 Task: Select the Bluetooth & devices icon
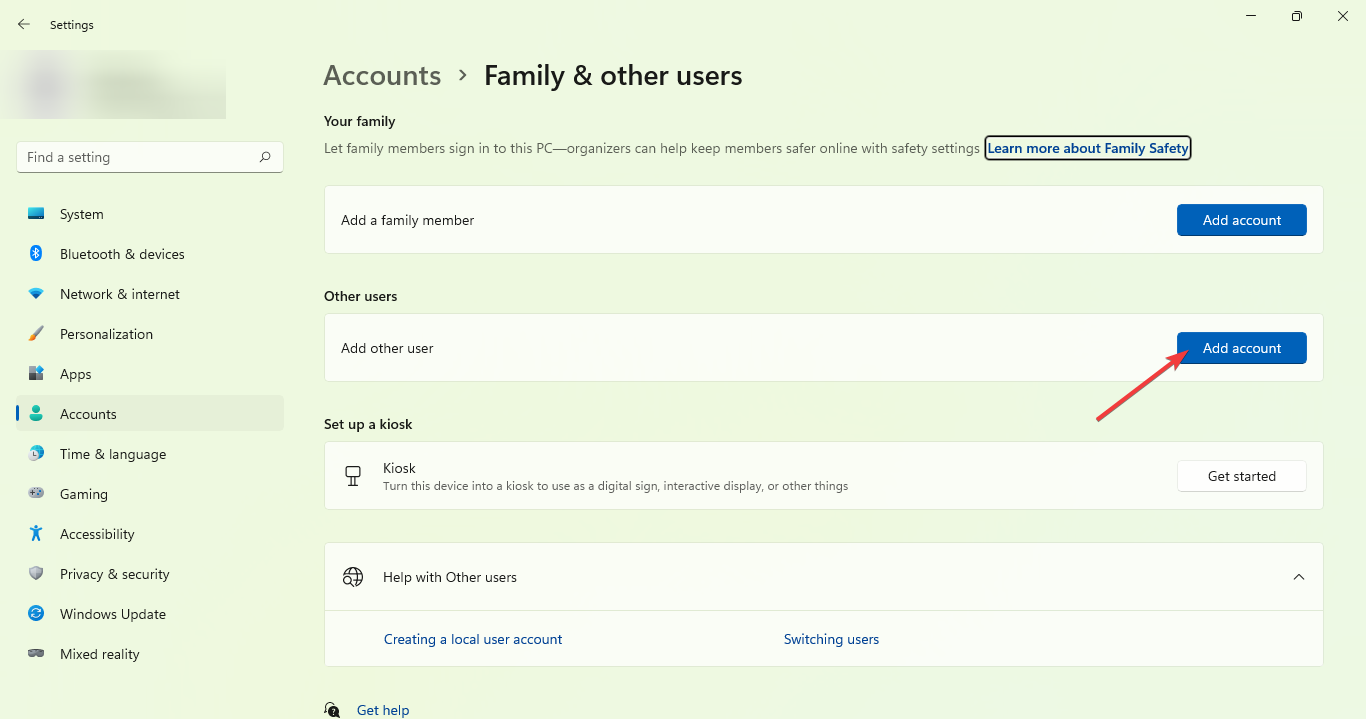[x=36, y=254]
